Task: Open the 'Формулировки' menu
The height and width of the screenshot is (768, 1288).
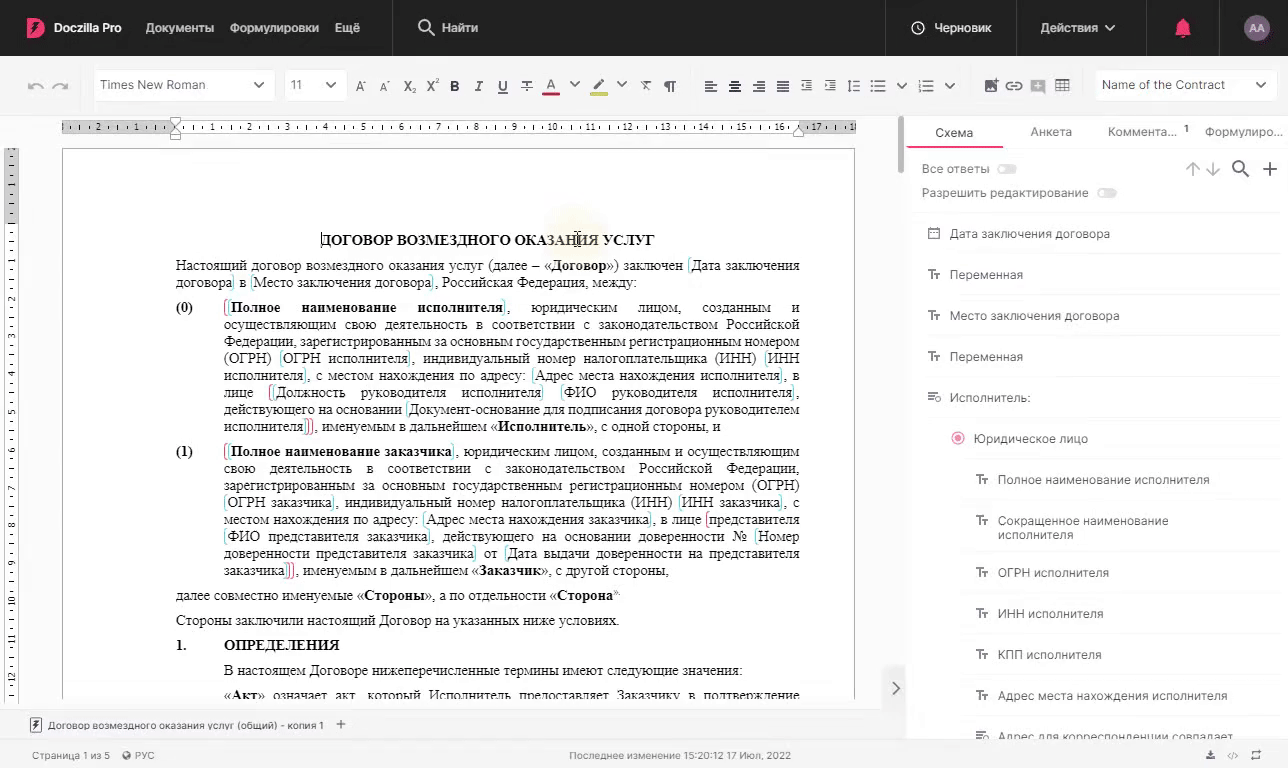Action: (274, 28)
